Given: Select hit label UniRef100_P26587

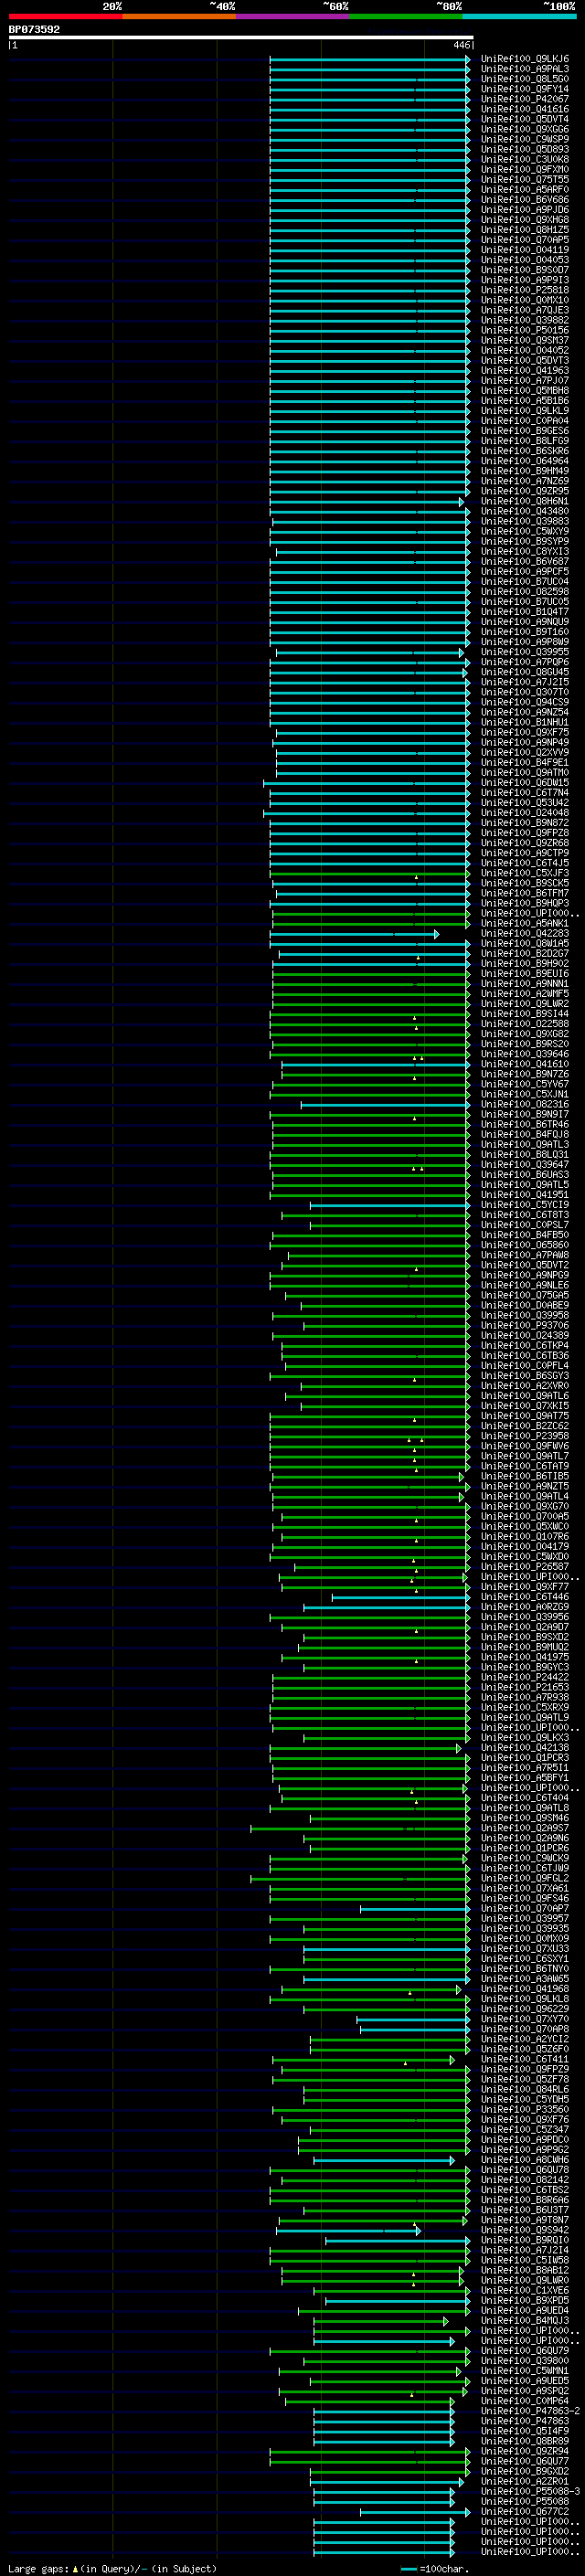Looking at the screenshot, I should click(525, 1567).
